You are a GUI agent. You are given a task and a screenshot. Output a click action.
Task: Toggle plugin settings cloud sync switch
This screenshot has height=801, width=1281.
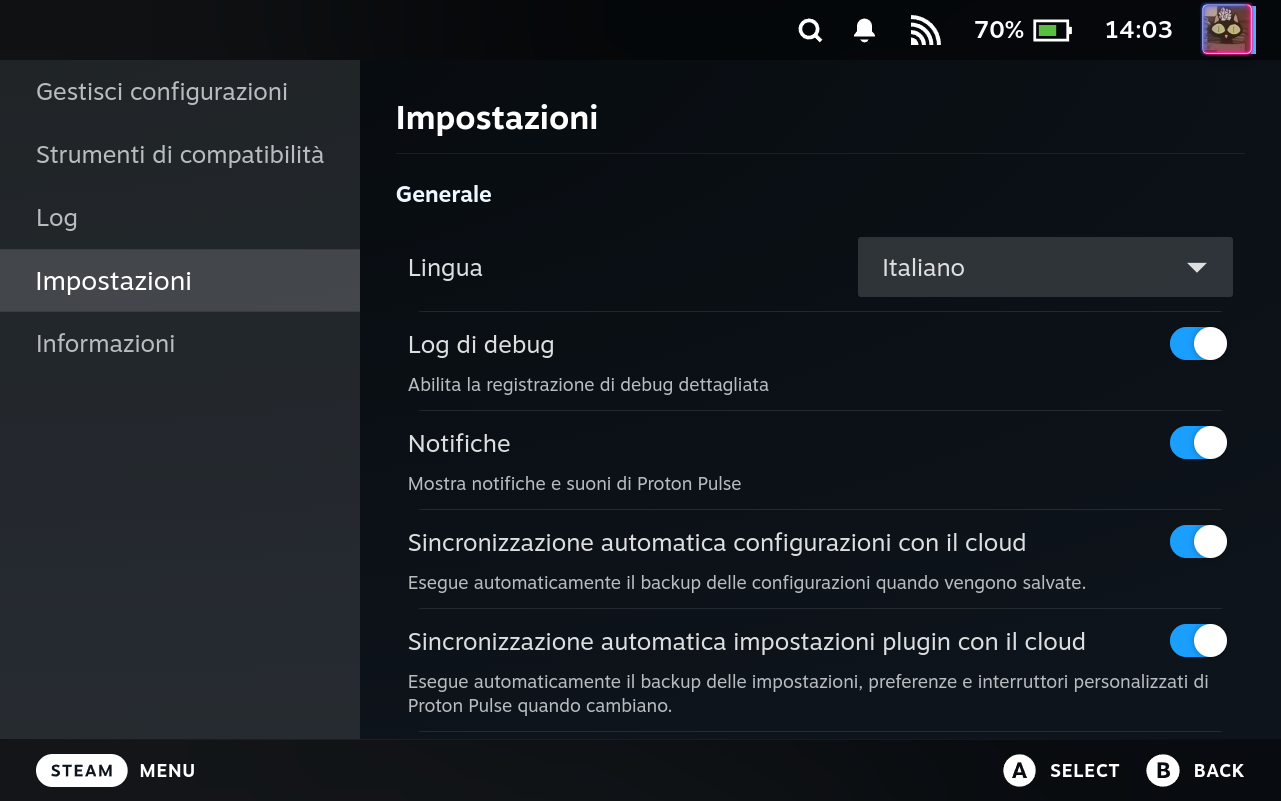tap(1198, 641)
